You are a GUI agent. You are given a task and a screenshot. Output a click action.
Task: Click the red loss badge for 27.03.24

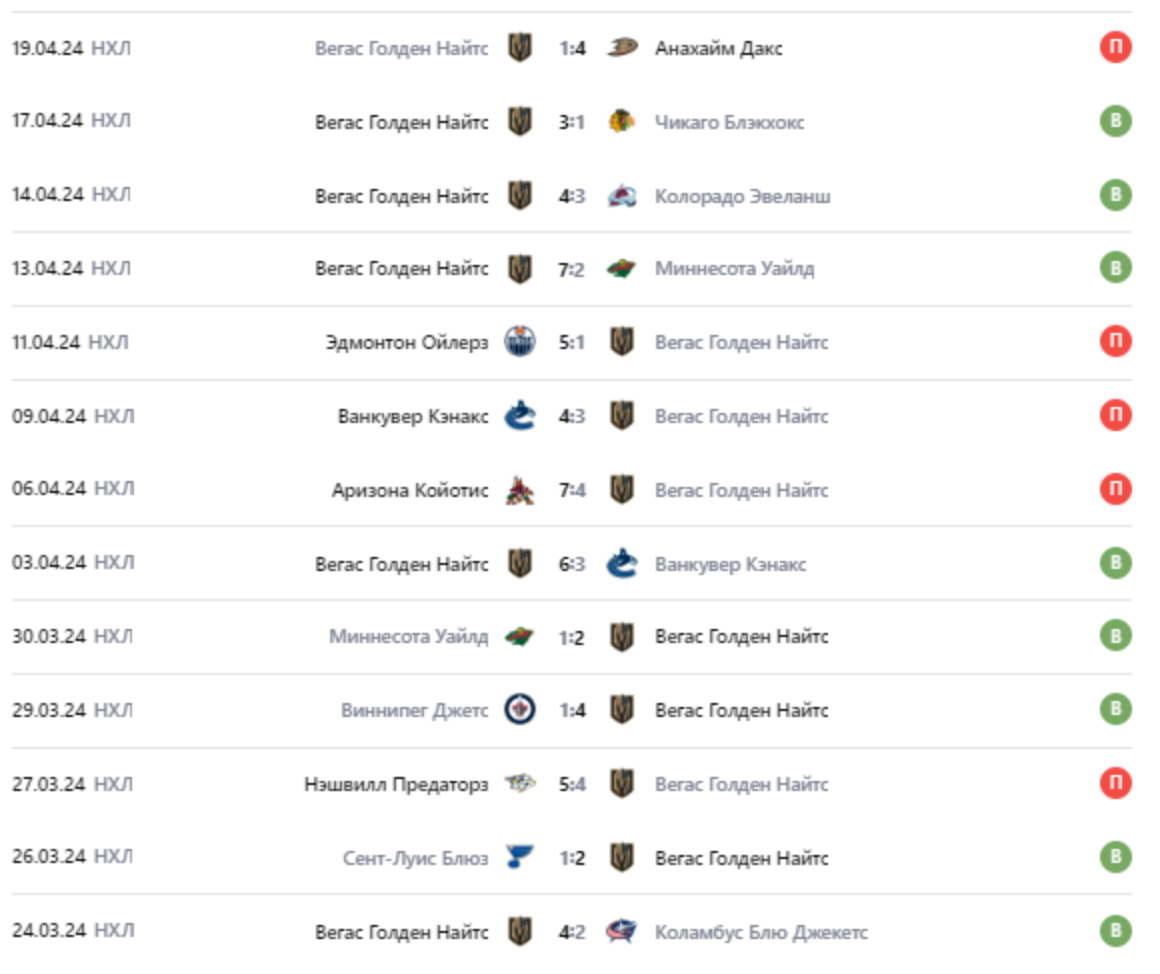pos(1116,784)
